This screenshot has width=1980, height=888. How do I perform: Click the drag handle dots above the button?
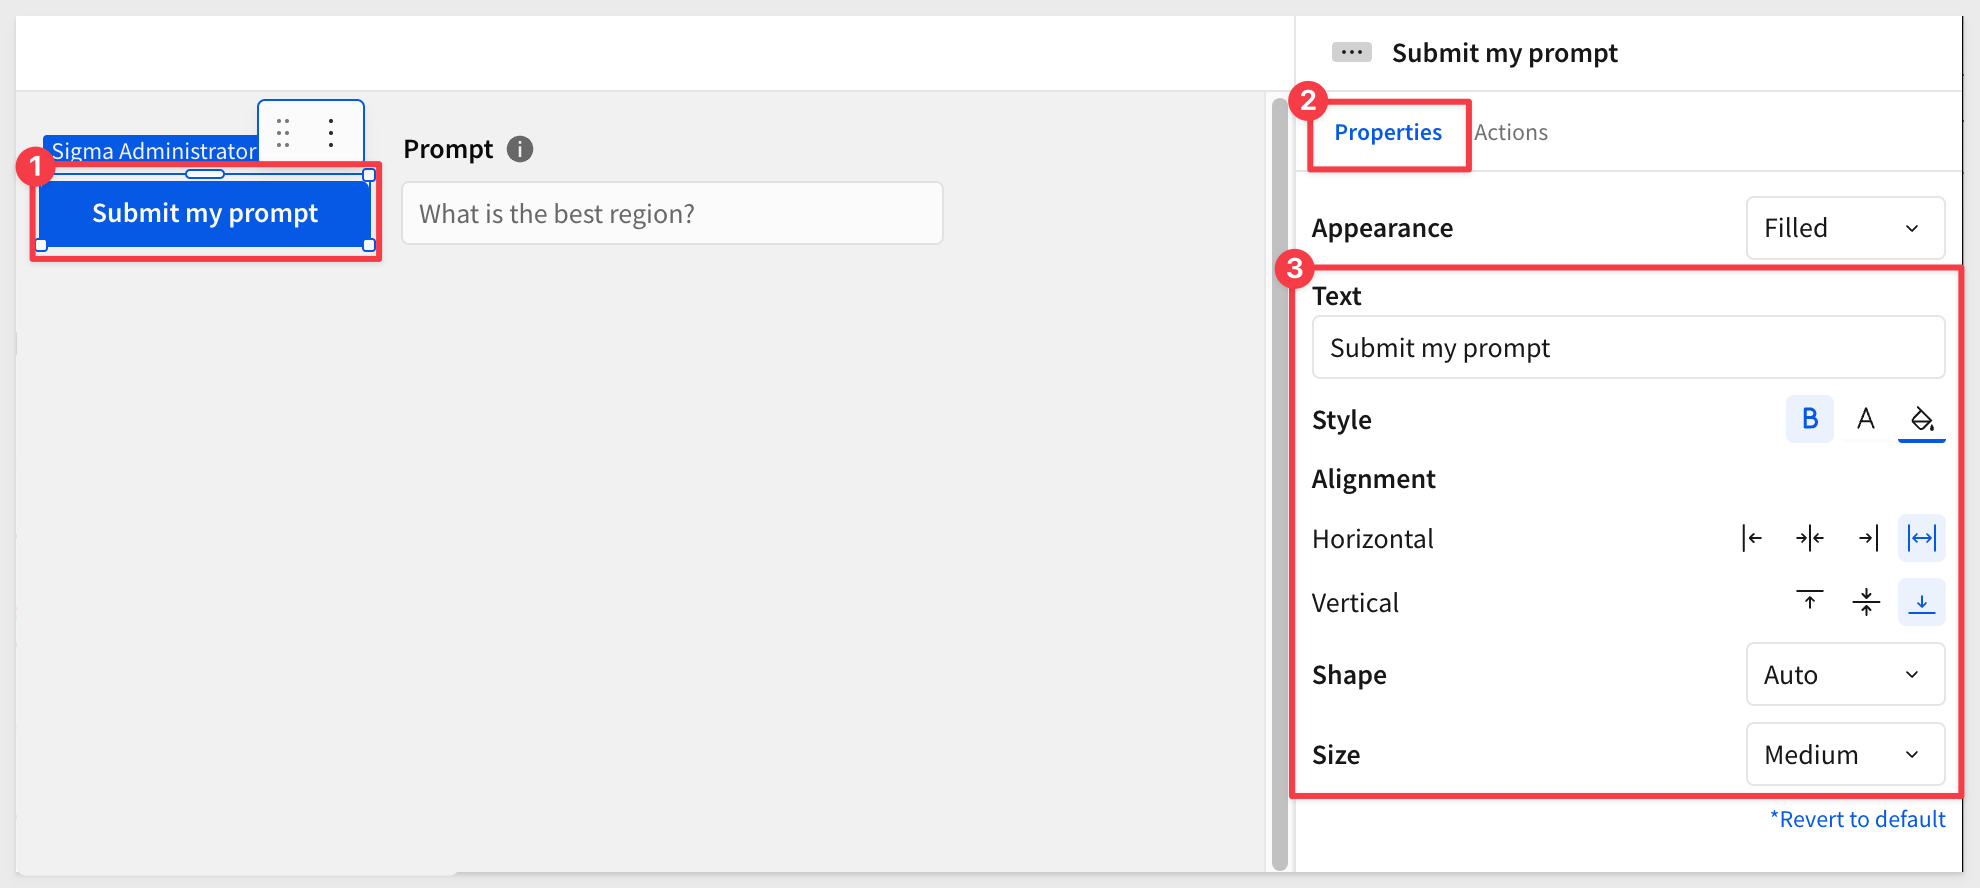(283, 133)
